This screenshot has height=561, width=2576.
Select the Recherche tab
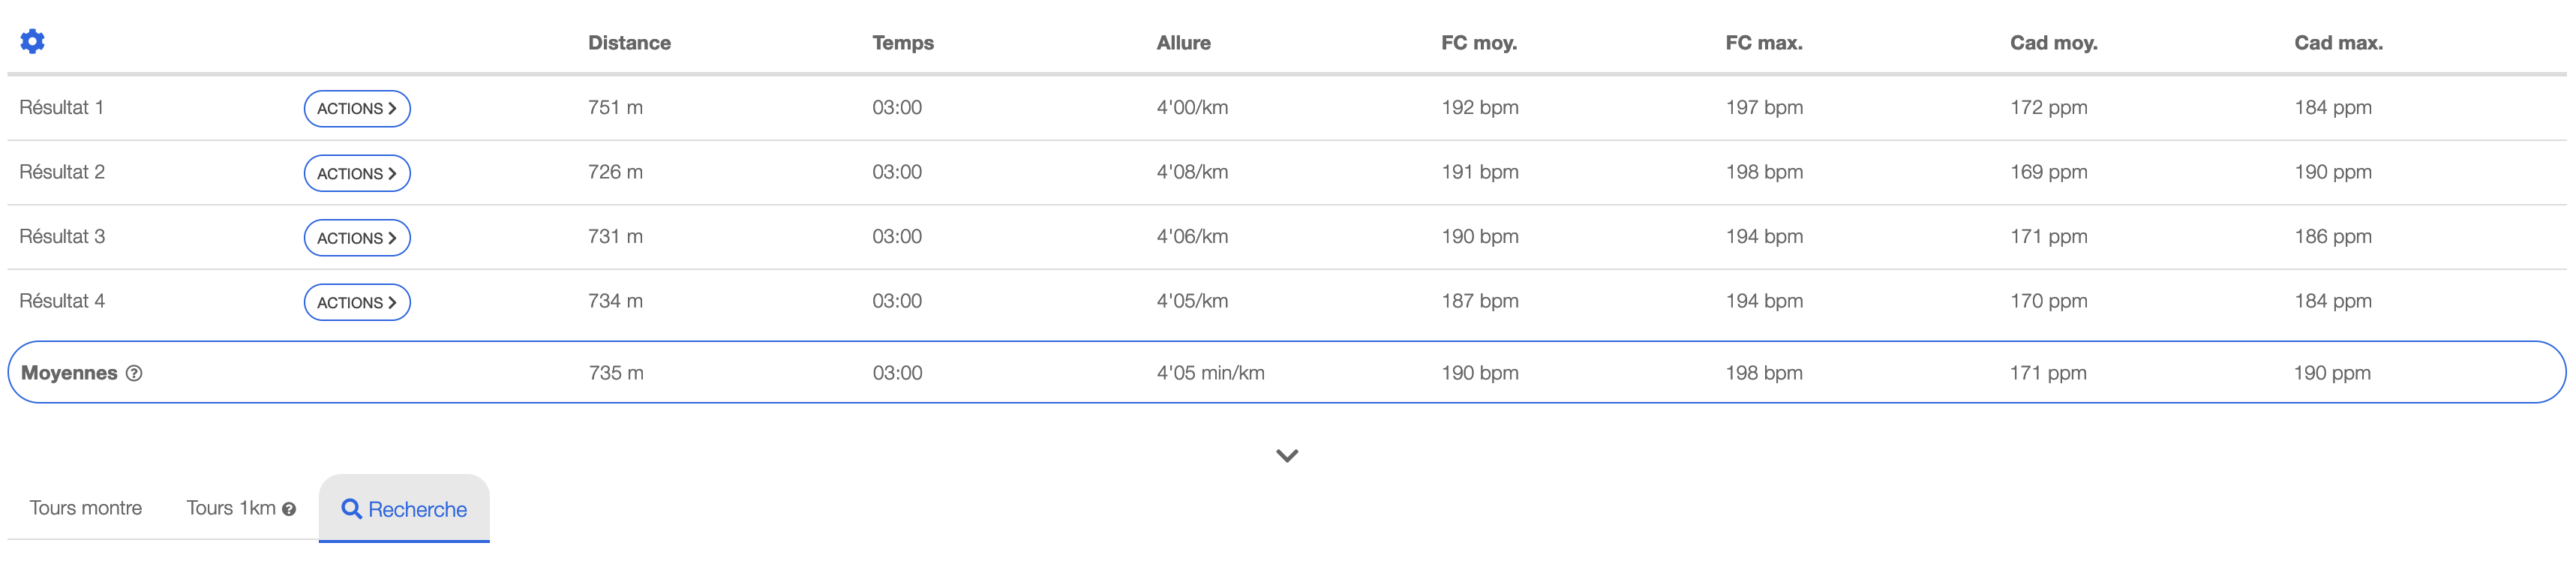(404, 509)
